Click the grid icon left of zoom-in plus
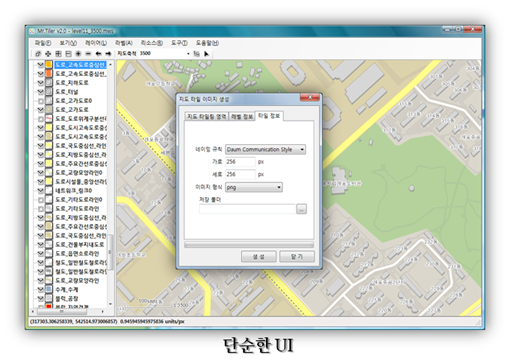 click(68, 53)
